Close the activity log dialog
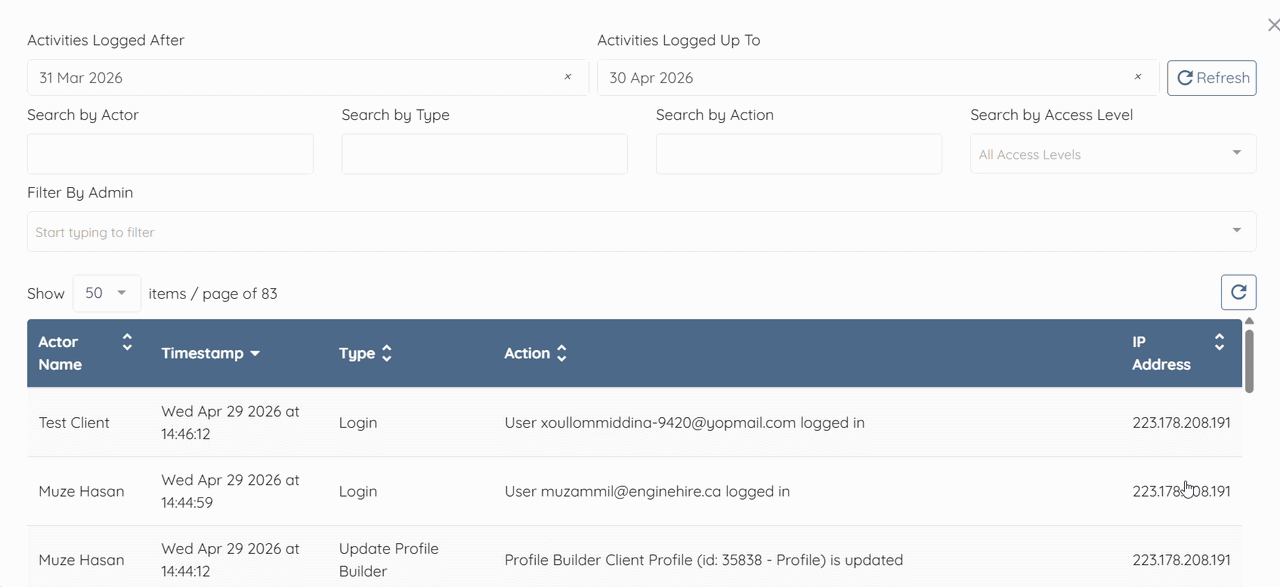This screenshot has width=1280, height=587. [1273, 26]
